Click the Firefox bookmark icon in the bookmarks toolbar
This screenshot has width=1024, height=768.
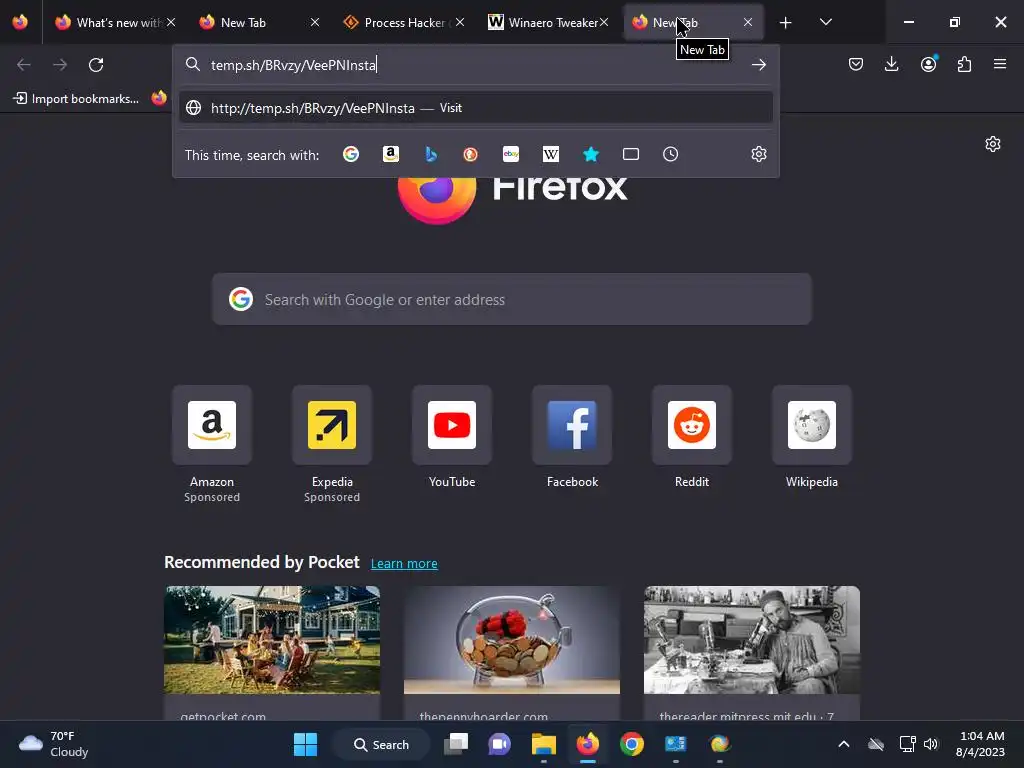click(x=159, y=98)
